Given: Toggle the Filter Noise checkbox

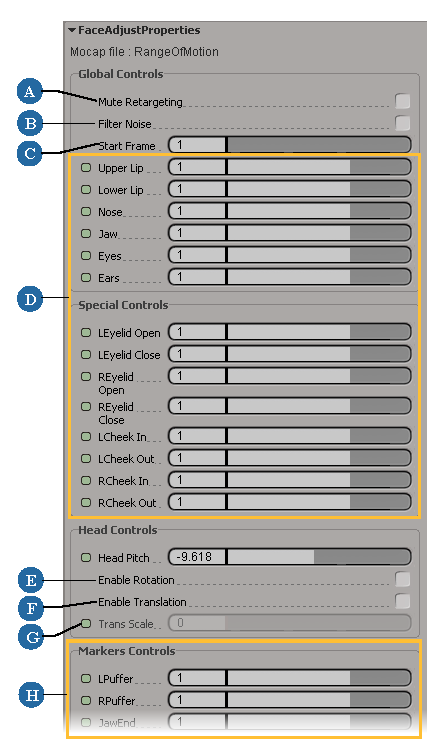Looking at the screenshot, I should pyautogui.click(x=403, y=123).
